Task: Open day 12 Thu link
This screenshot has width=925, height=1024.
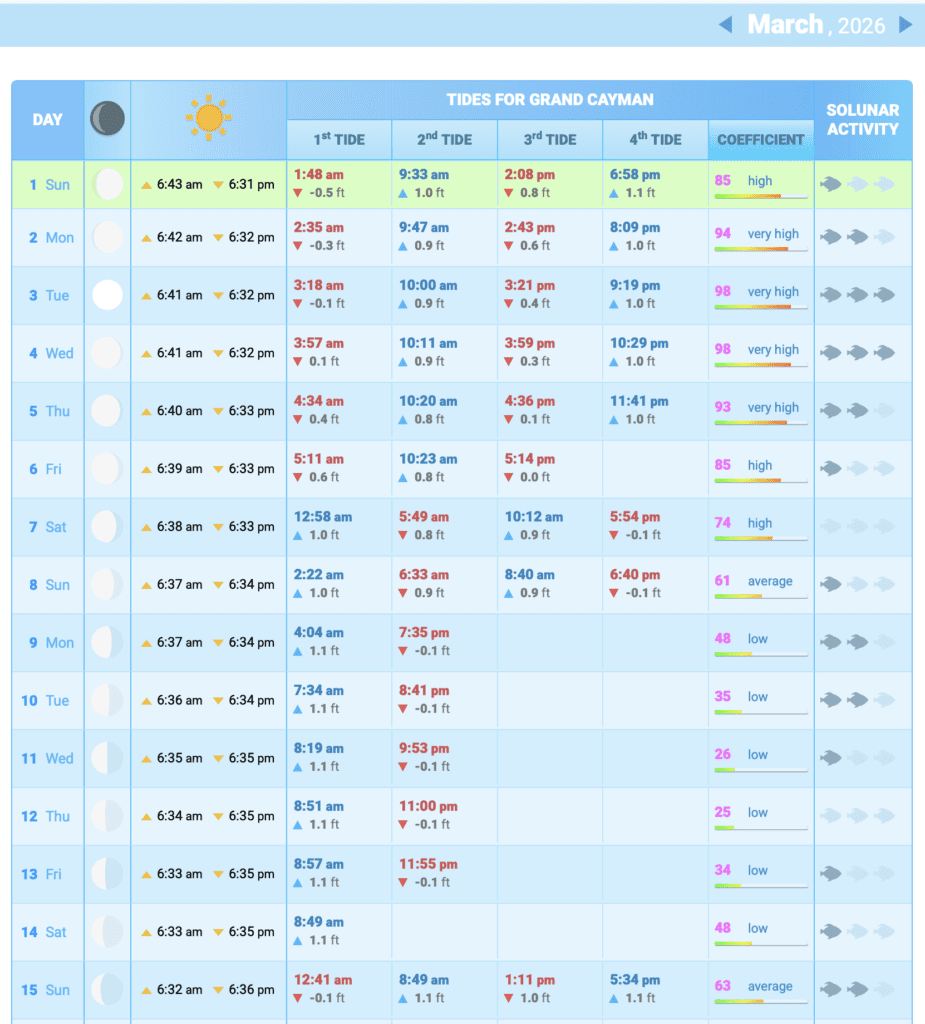Action: (47, 816)
